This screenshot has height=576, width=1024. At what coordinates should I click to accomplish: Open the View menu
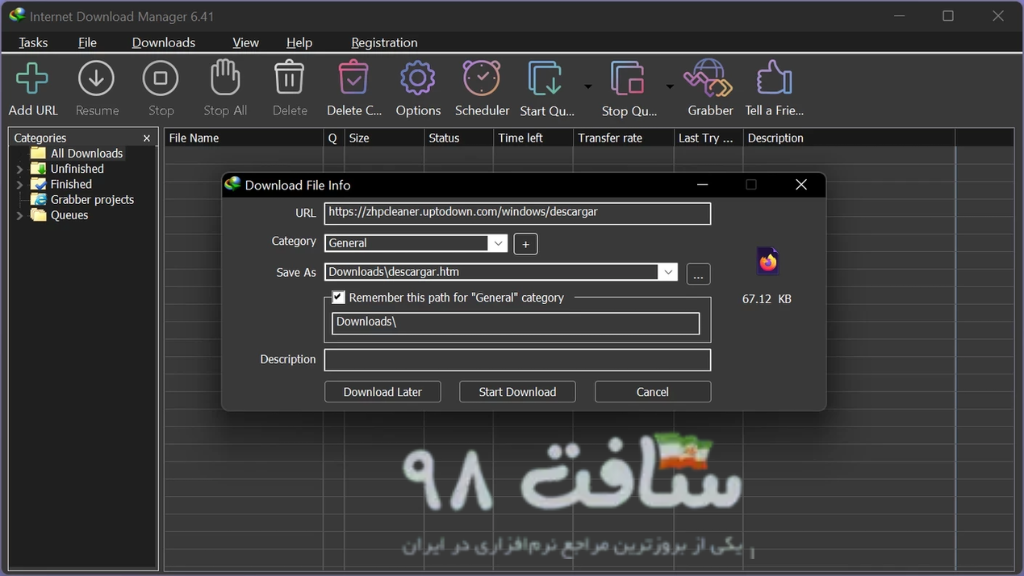coord(246,42)
